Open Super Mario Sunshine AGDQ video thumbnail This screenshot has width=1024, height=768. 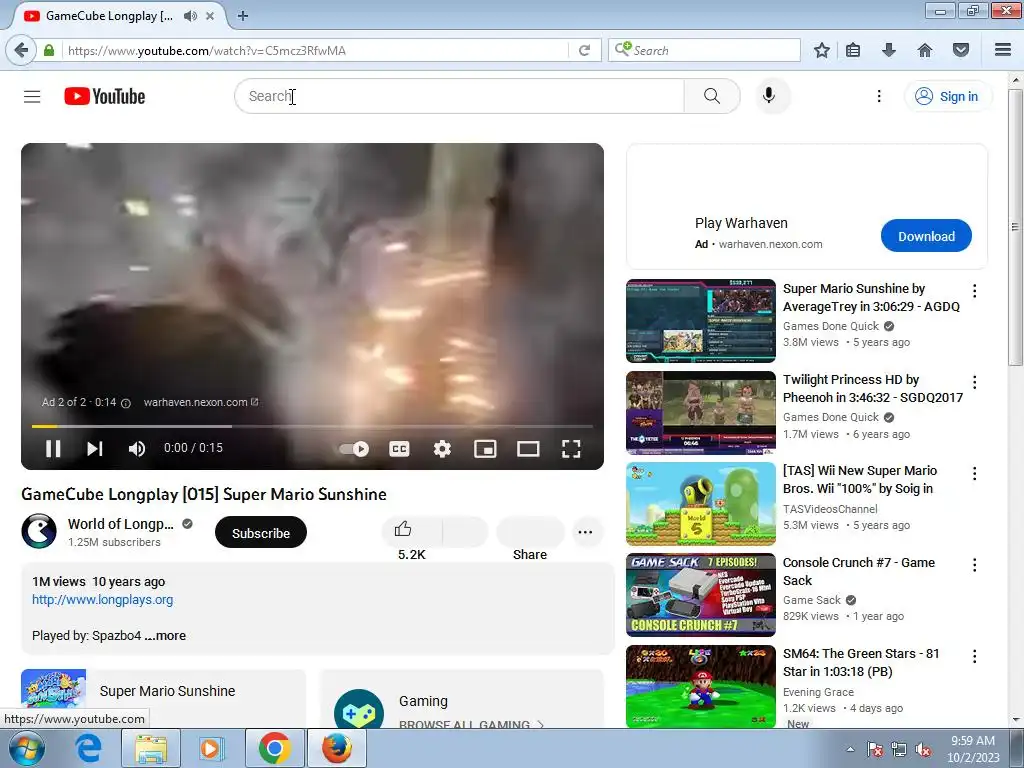701,321
